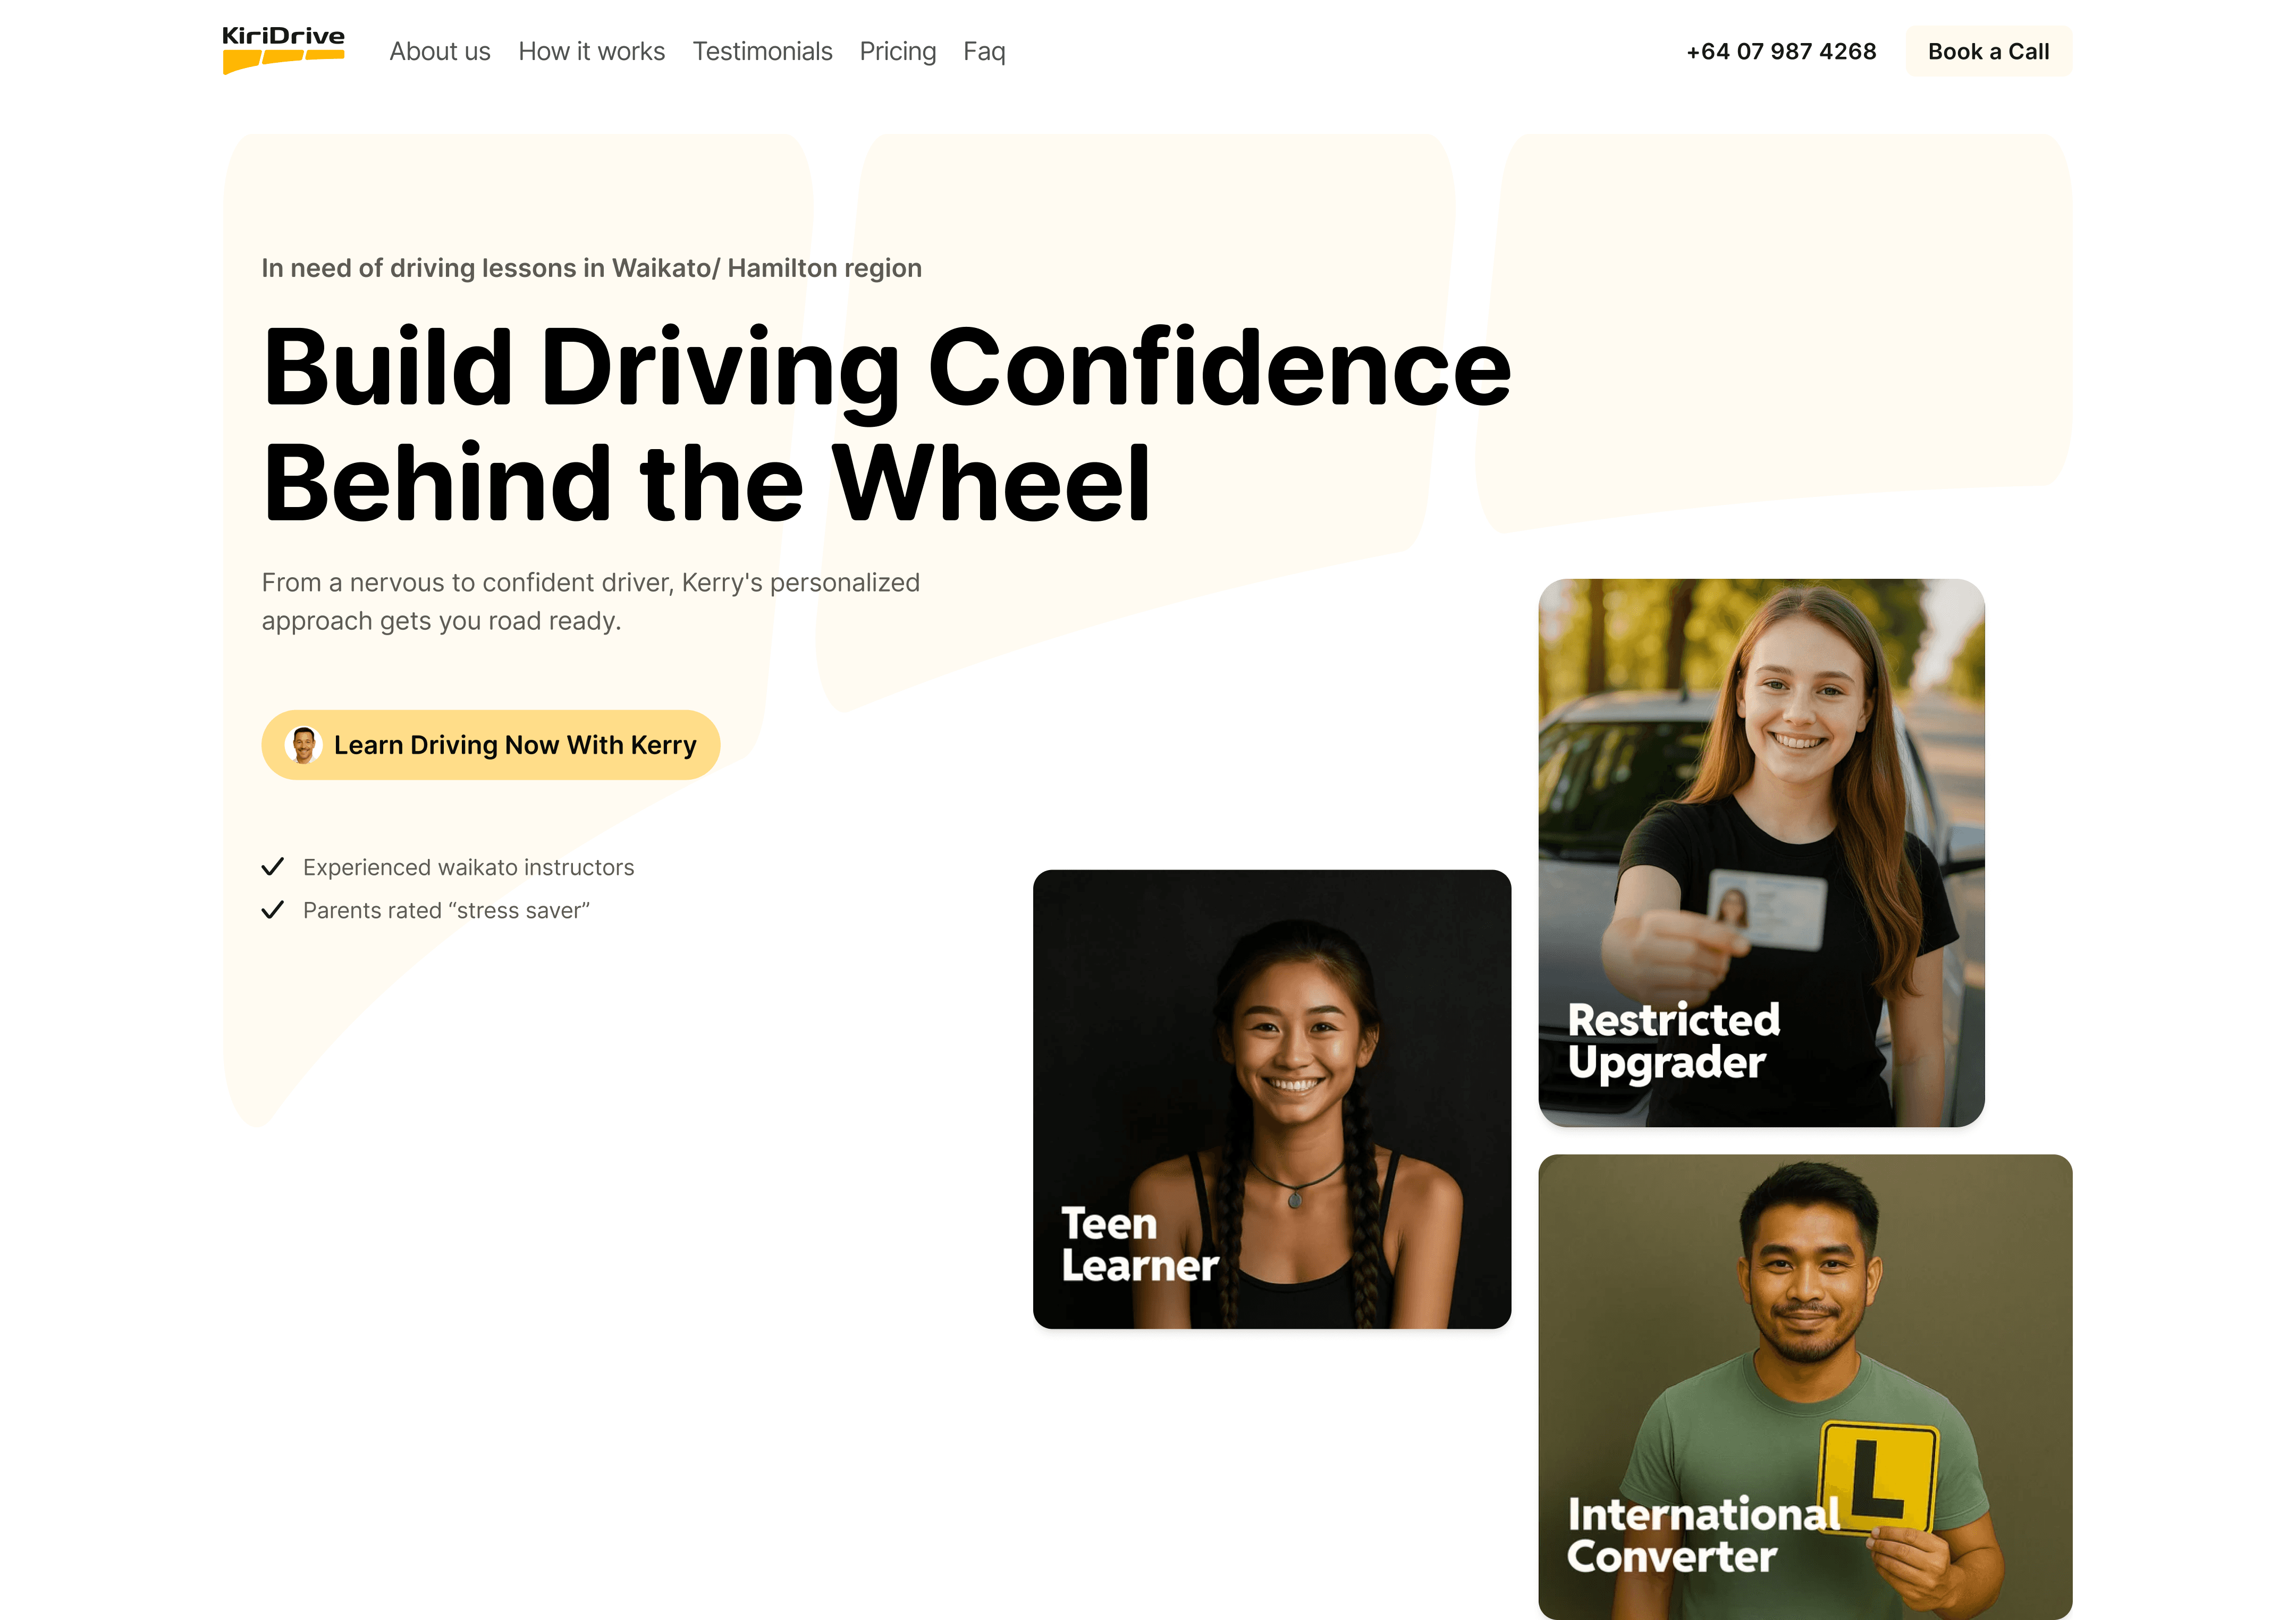Click the Experienced waikato instructors text
This screenshot has height=1620, width=2296.
pos(468,867)
